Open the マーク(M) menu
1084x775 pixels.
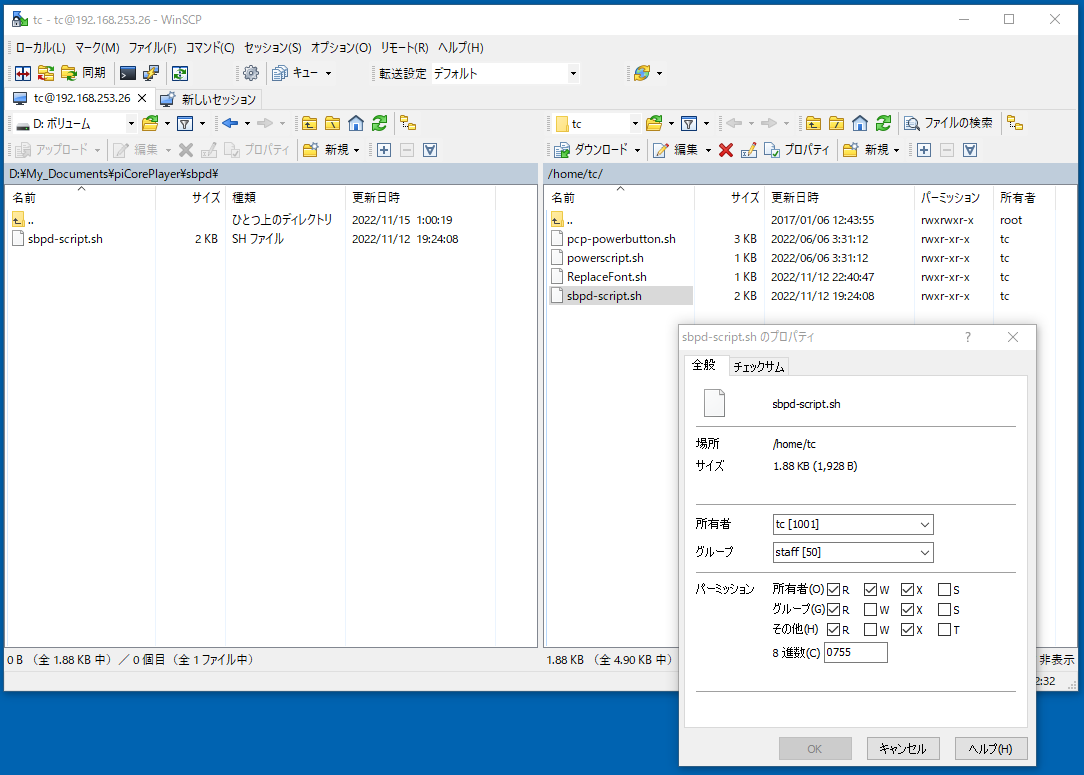[x=97, y=48]
